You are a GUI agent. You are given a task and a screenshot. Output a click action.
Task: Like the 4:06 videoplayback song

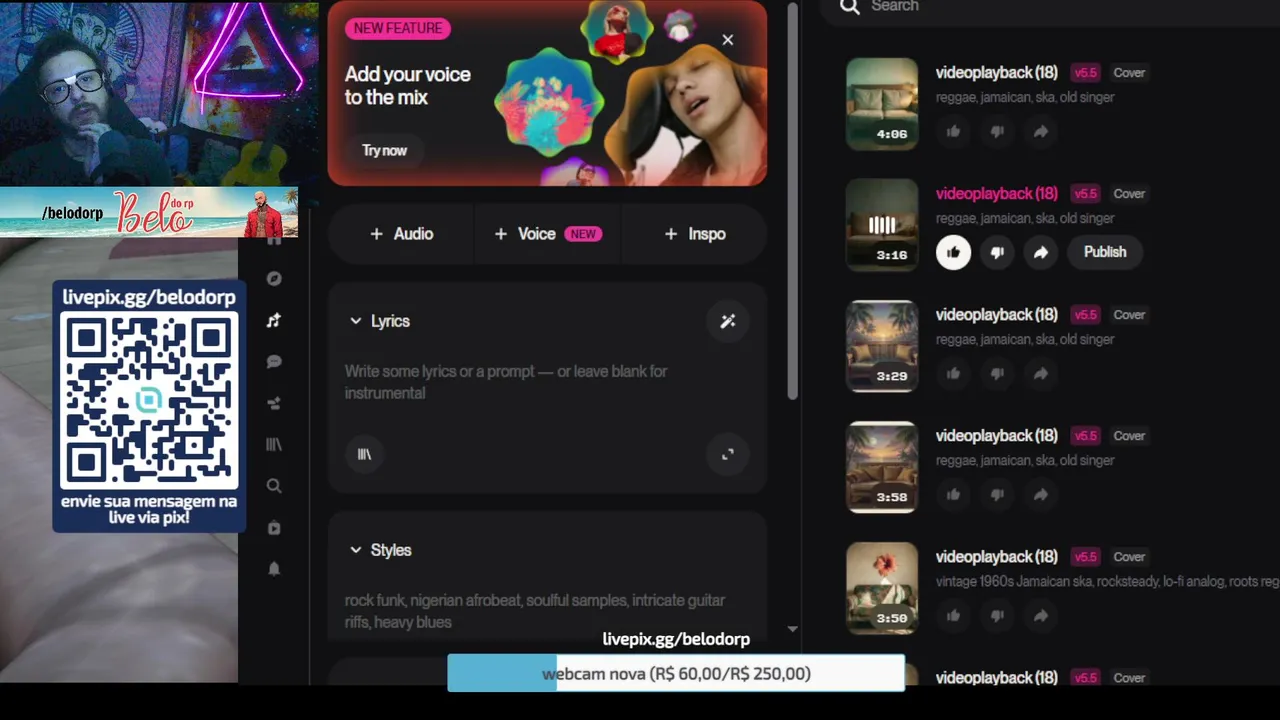coord(953,131)
